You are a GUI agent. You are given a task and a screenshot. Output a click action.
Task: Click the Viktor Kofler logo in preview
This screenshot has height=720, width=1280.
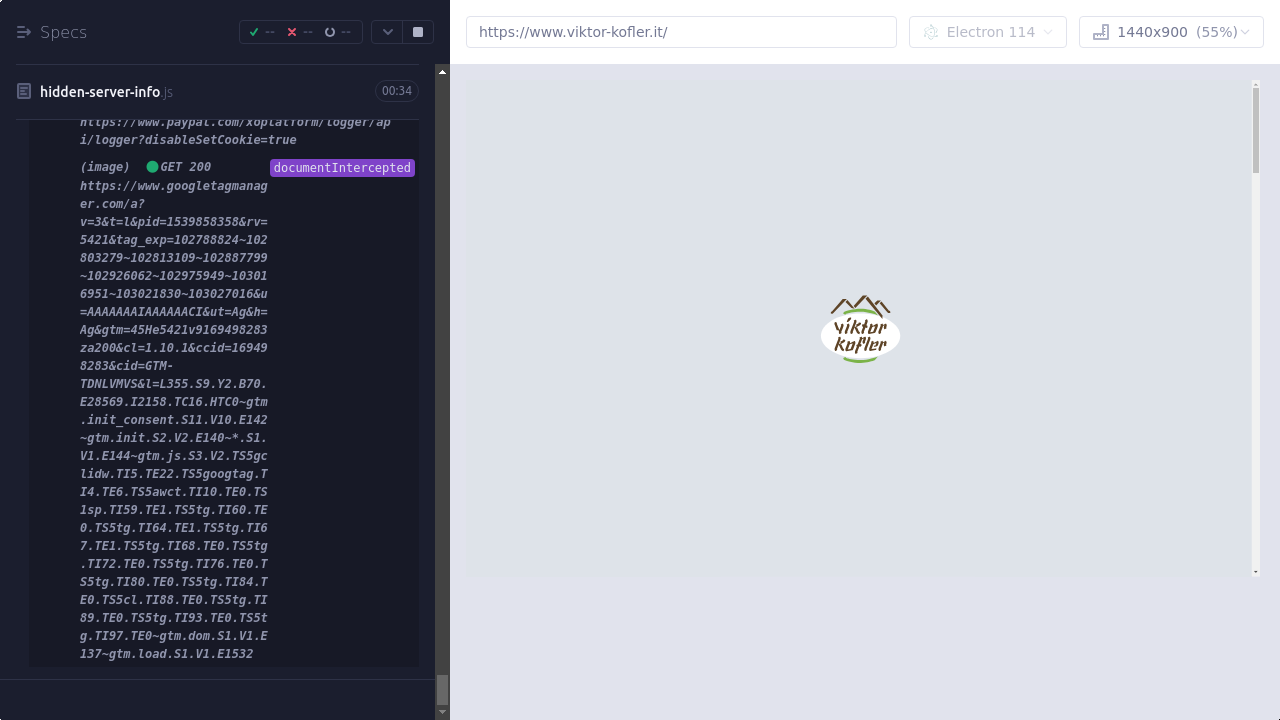[860, 330]
